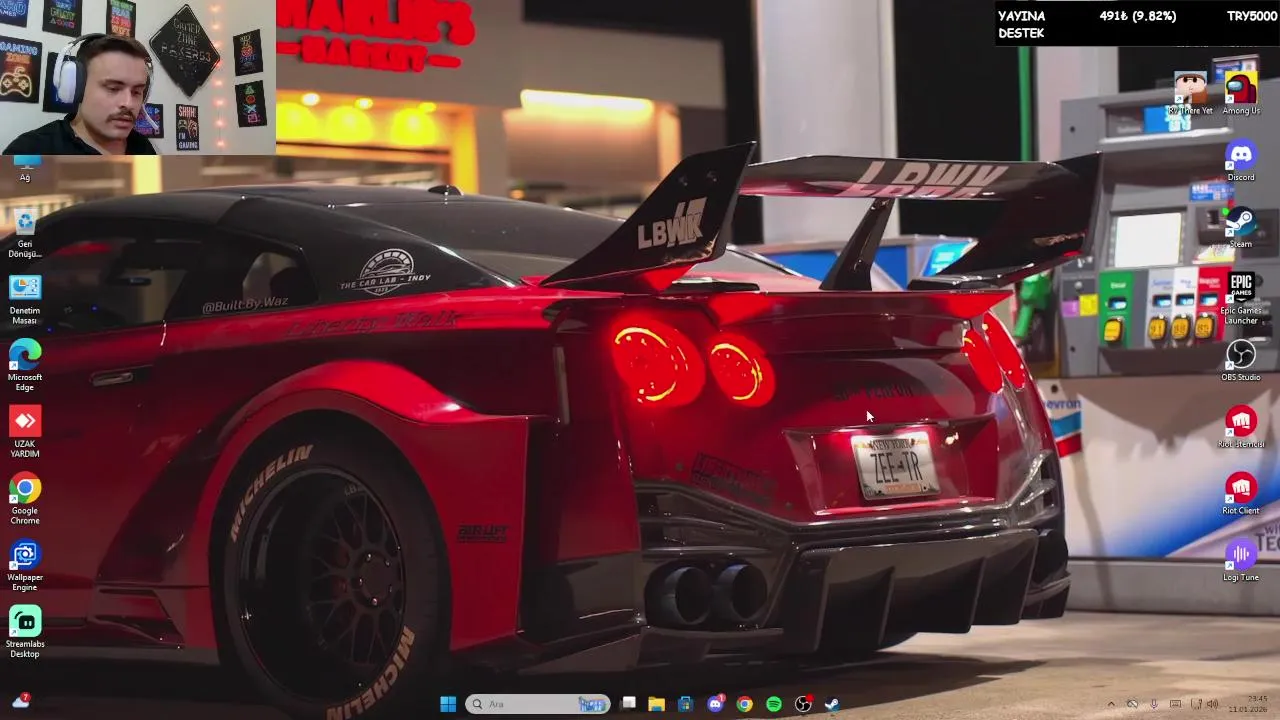Click the microphone tray icon
The width and height of the screenshot is (1280, 720).
coord(1154,704)
